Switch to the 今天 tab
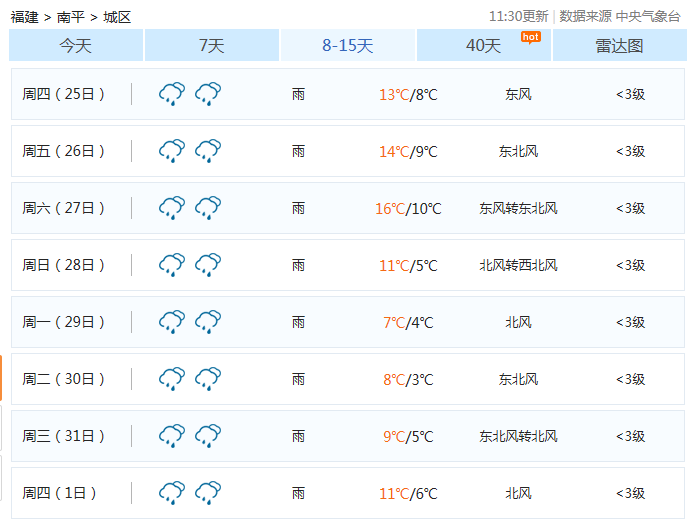 (76, 46)
